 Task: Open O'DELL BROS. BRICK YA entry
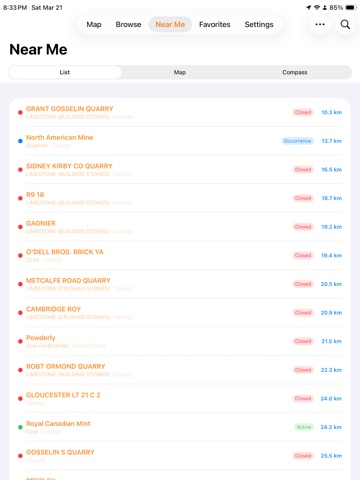(180, 255)
